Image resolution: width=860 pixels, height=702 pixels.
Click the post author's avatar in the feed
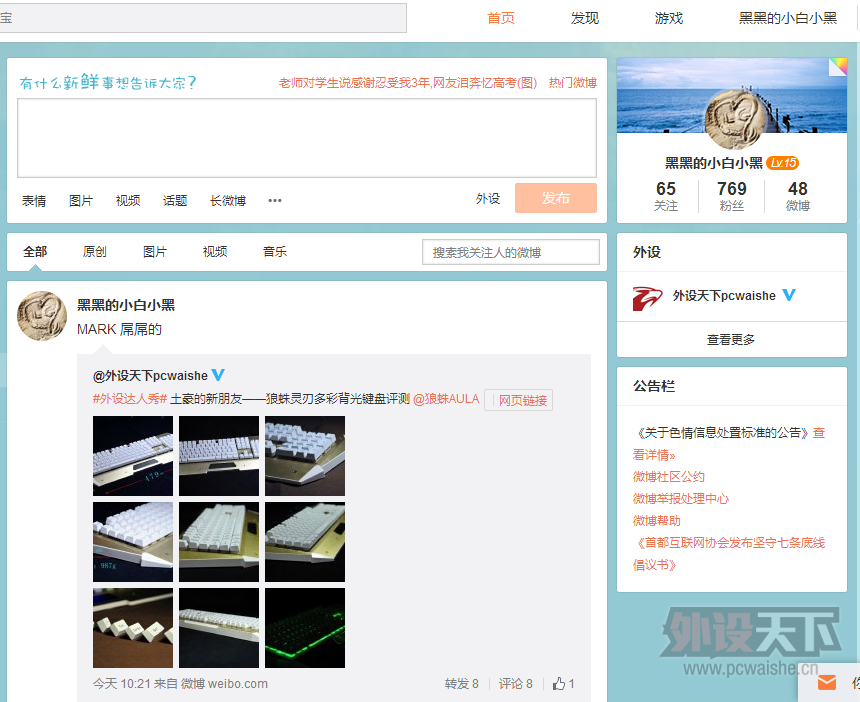point(42,316)
